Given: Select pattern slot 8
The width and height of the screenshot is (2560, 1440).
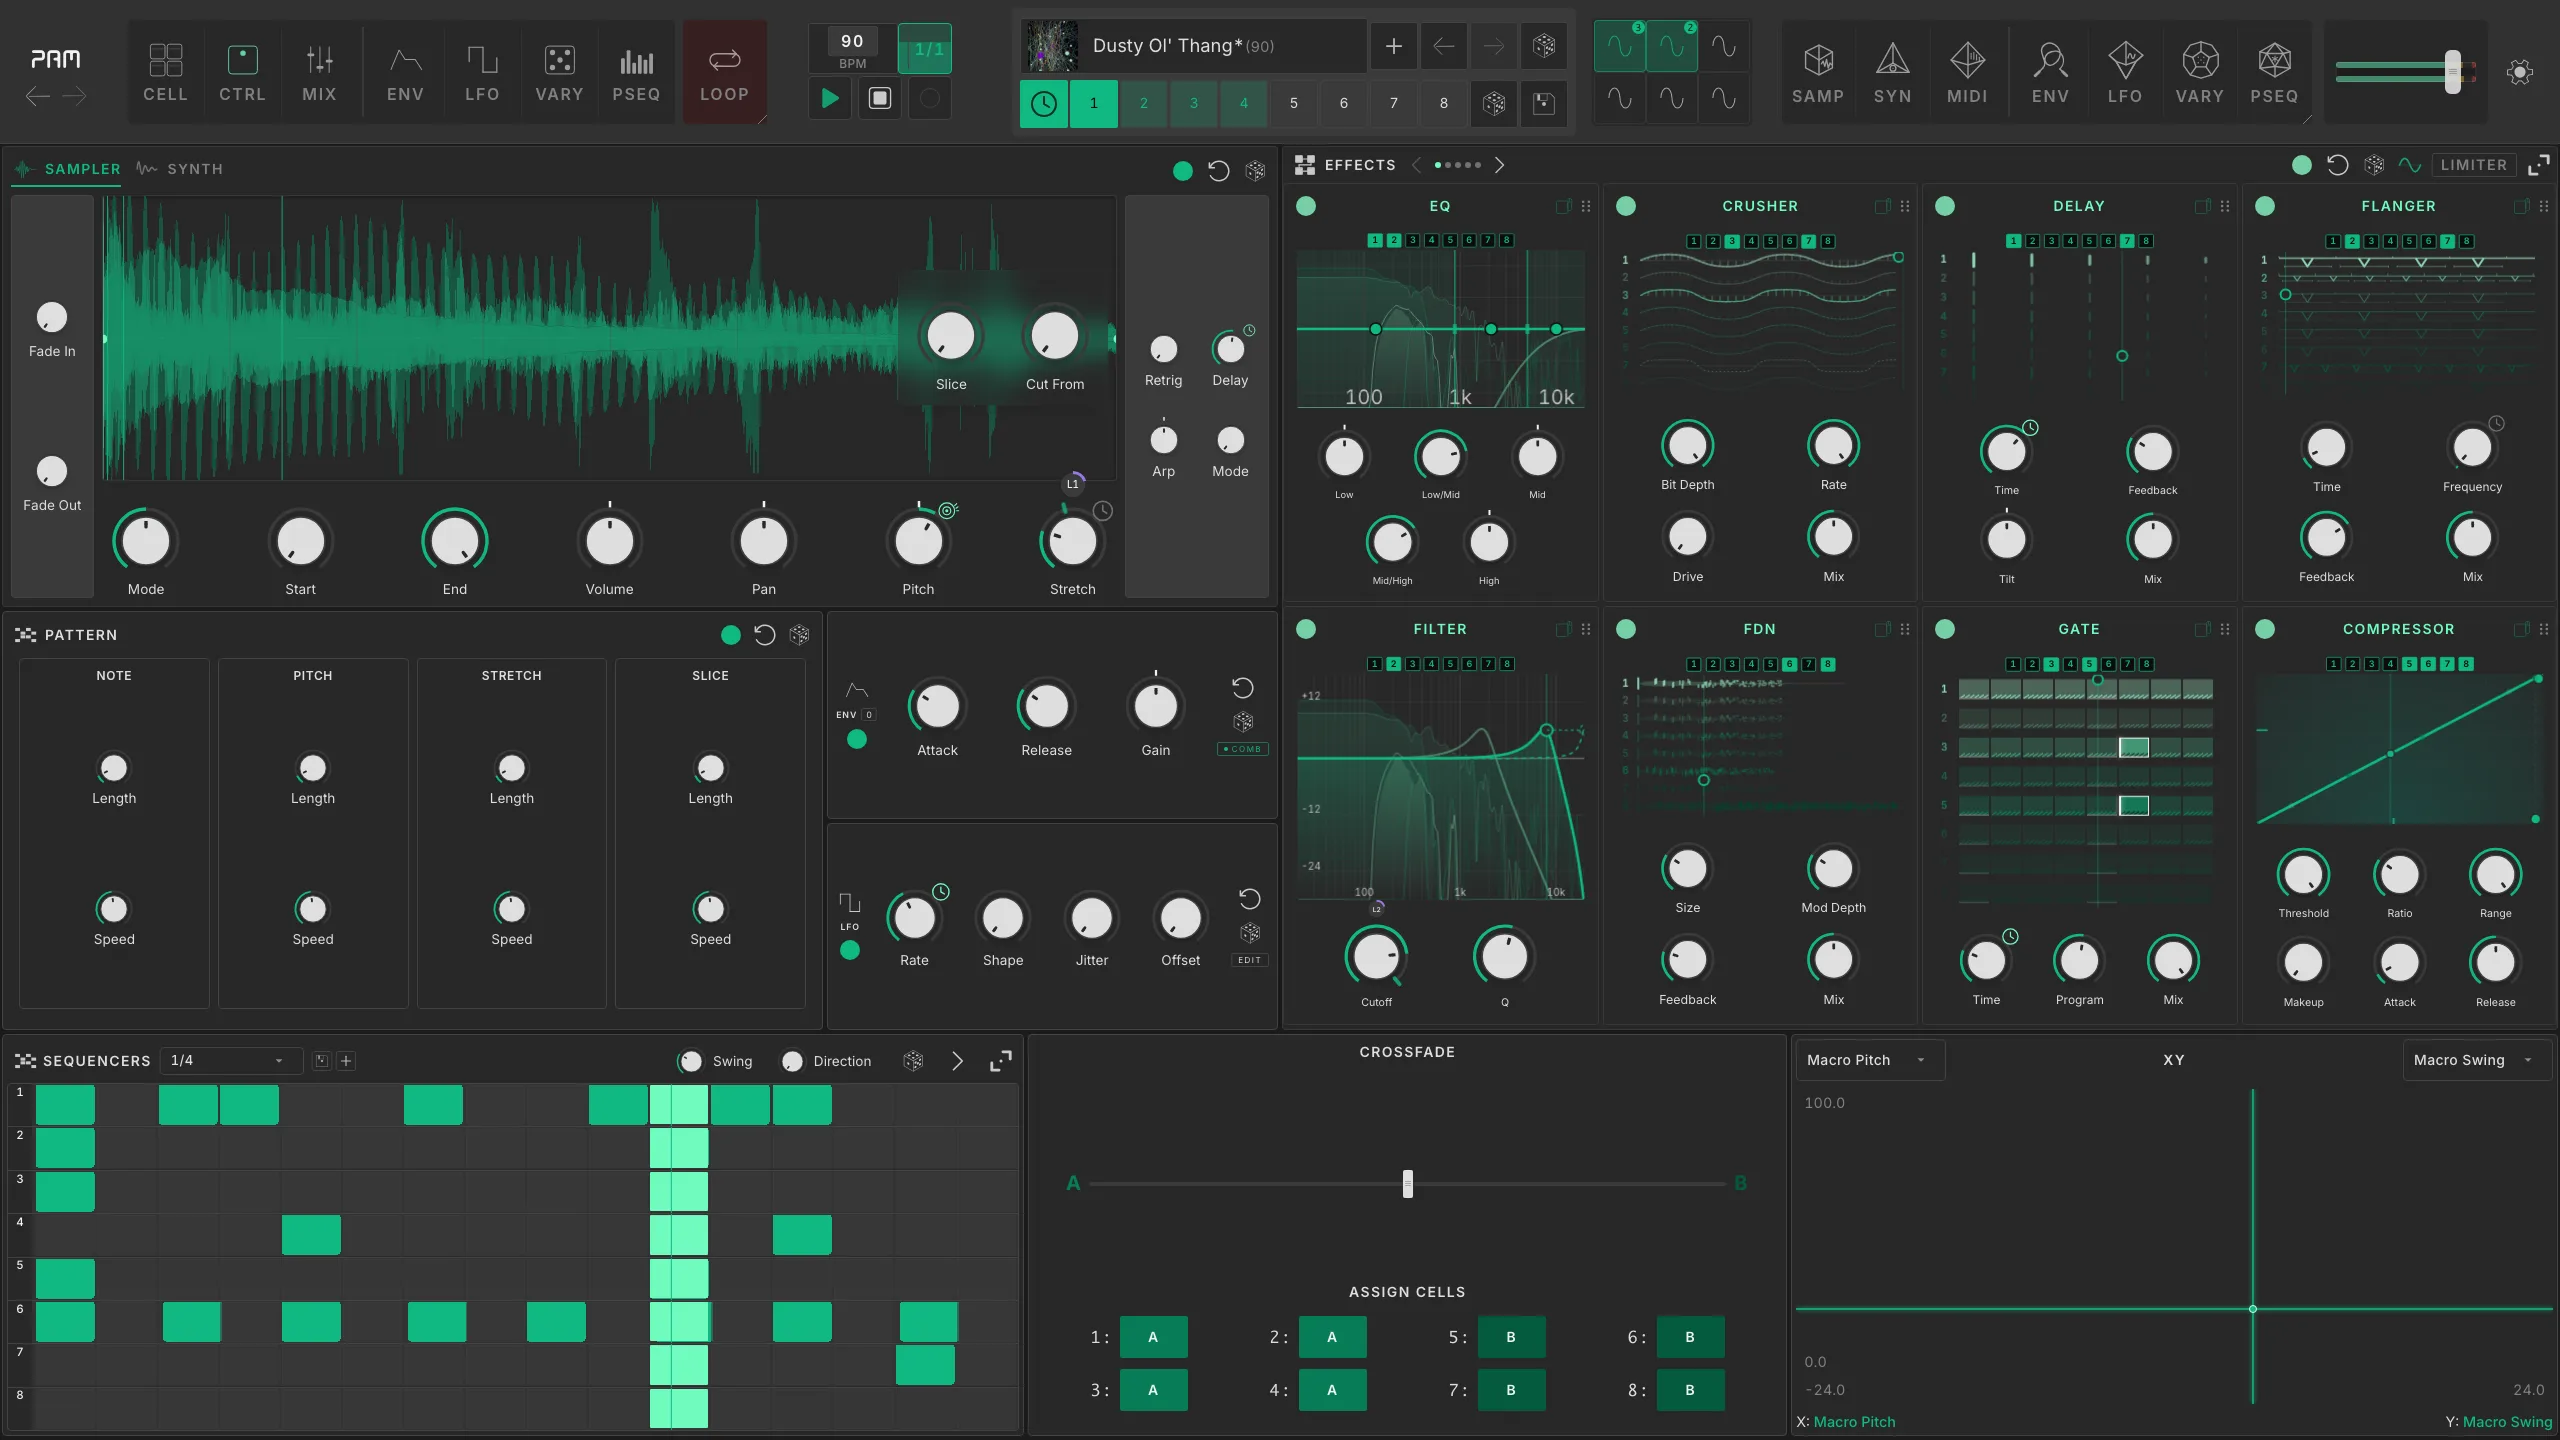Looking at the screenshot, I should click(x=1443, y=103).
